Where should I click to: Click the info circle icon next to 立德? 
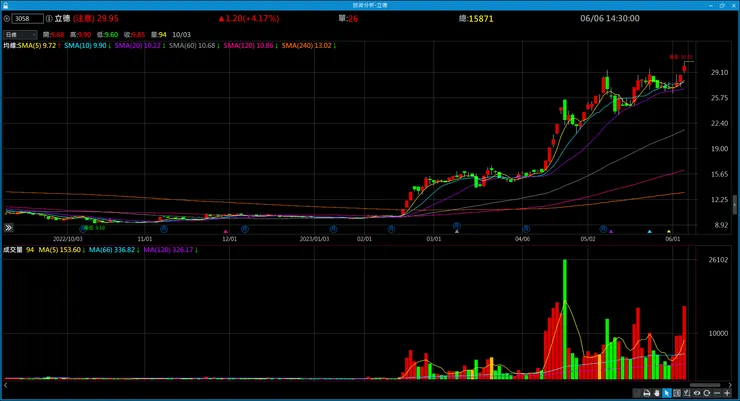pyautogui.click(x=49, y=19)
